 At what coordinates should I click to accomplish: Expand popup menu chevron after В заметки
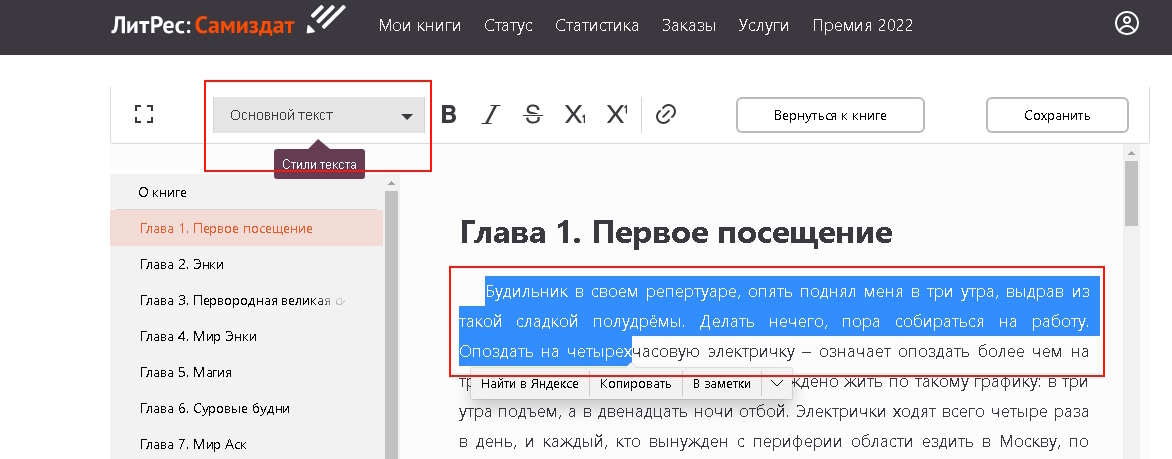click(777, 383)
